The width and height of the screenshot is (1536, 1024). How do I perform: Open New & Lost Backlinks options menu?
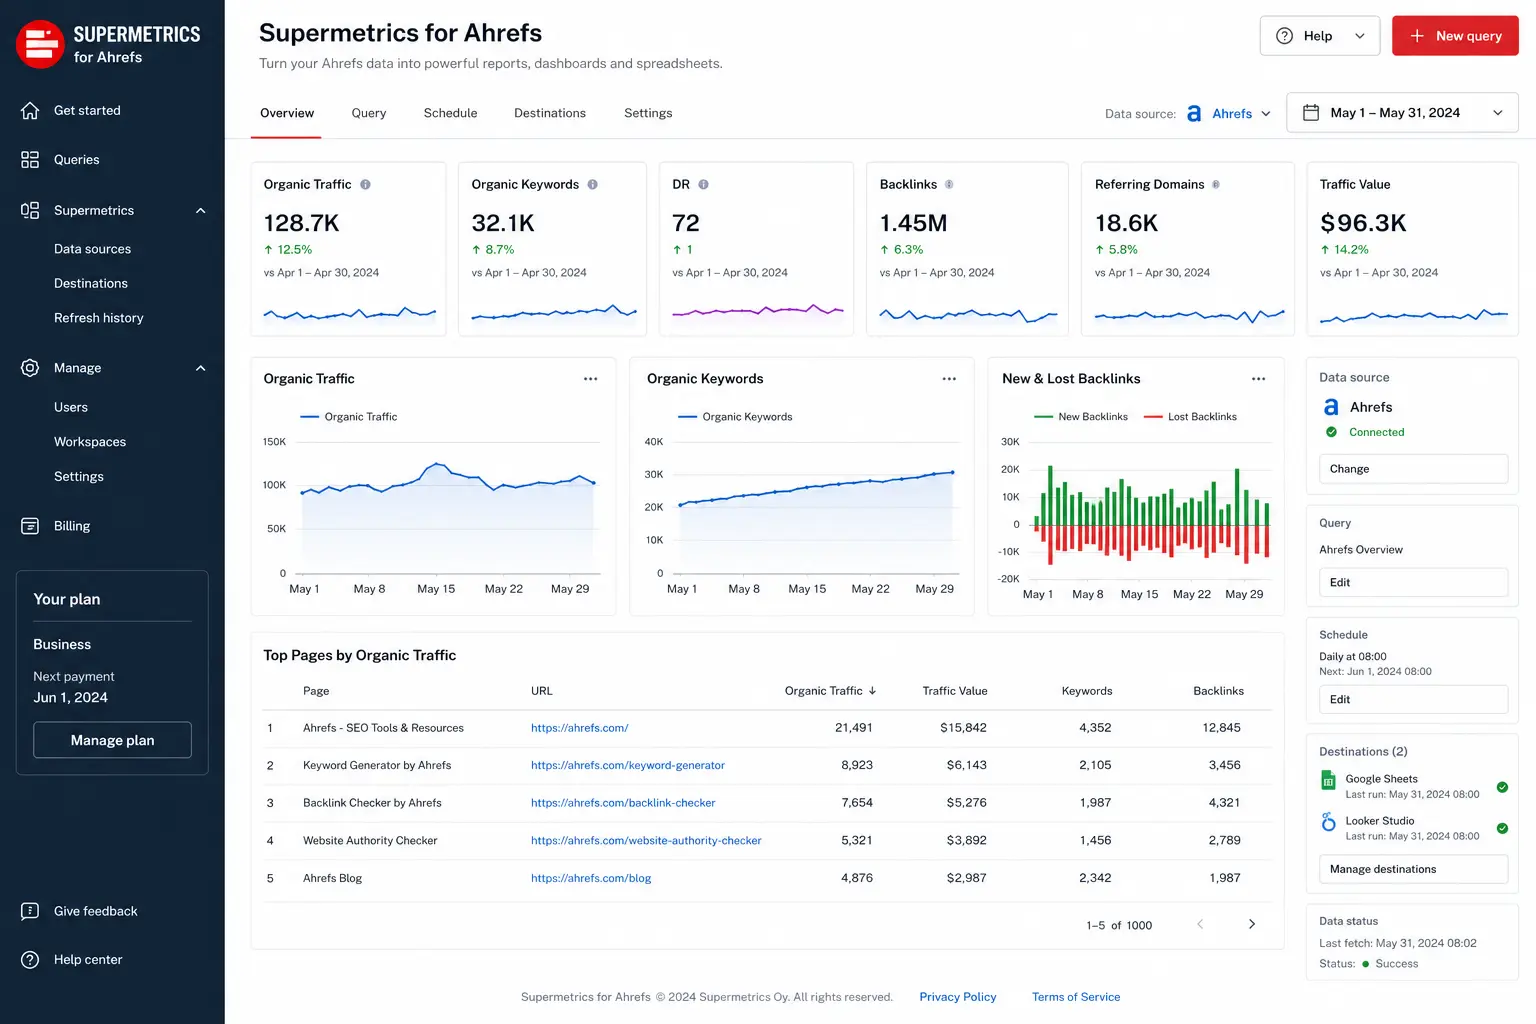(1258, 379)
